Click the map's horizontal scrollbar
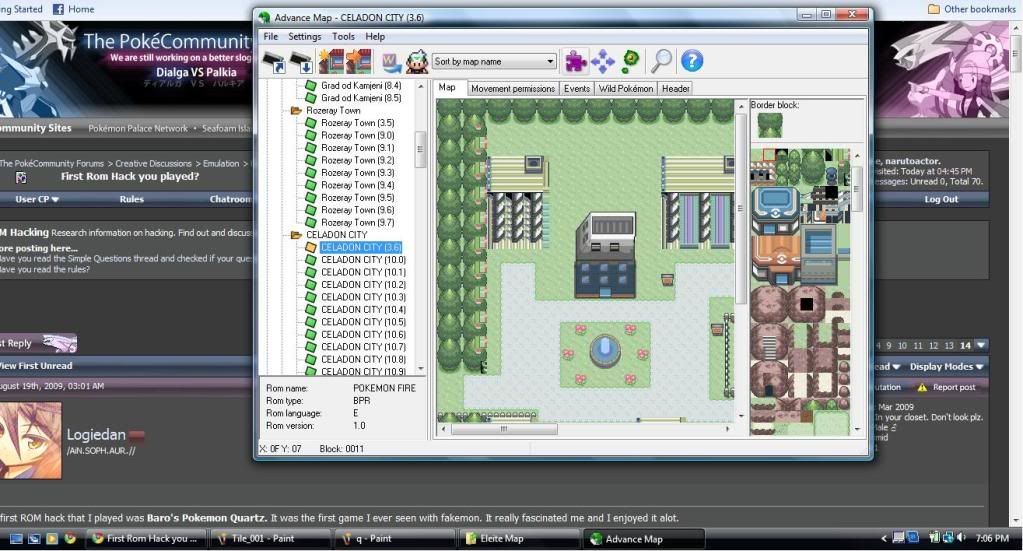The image size is (1023, 551). [x=590, y=428]
